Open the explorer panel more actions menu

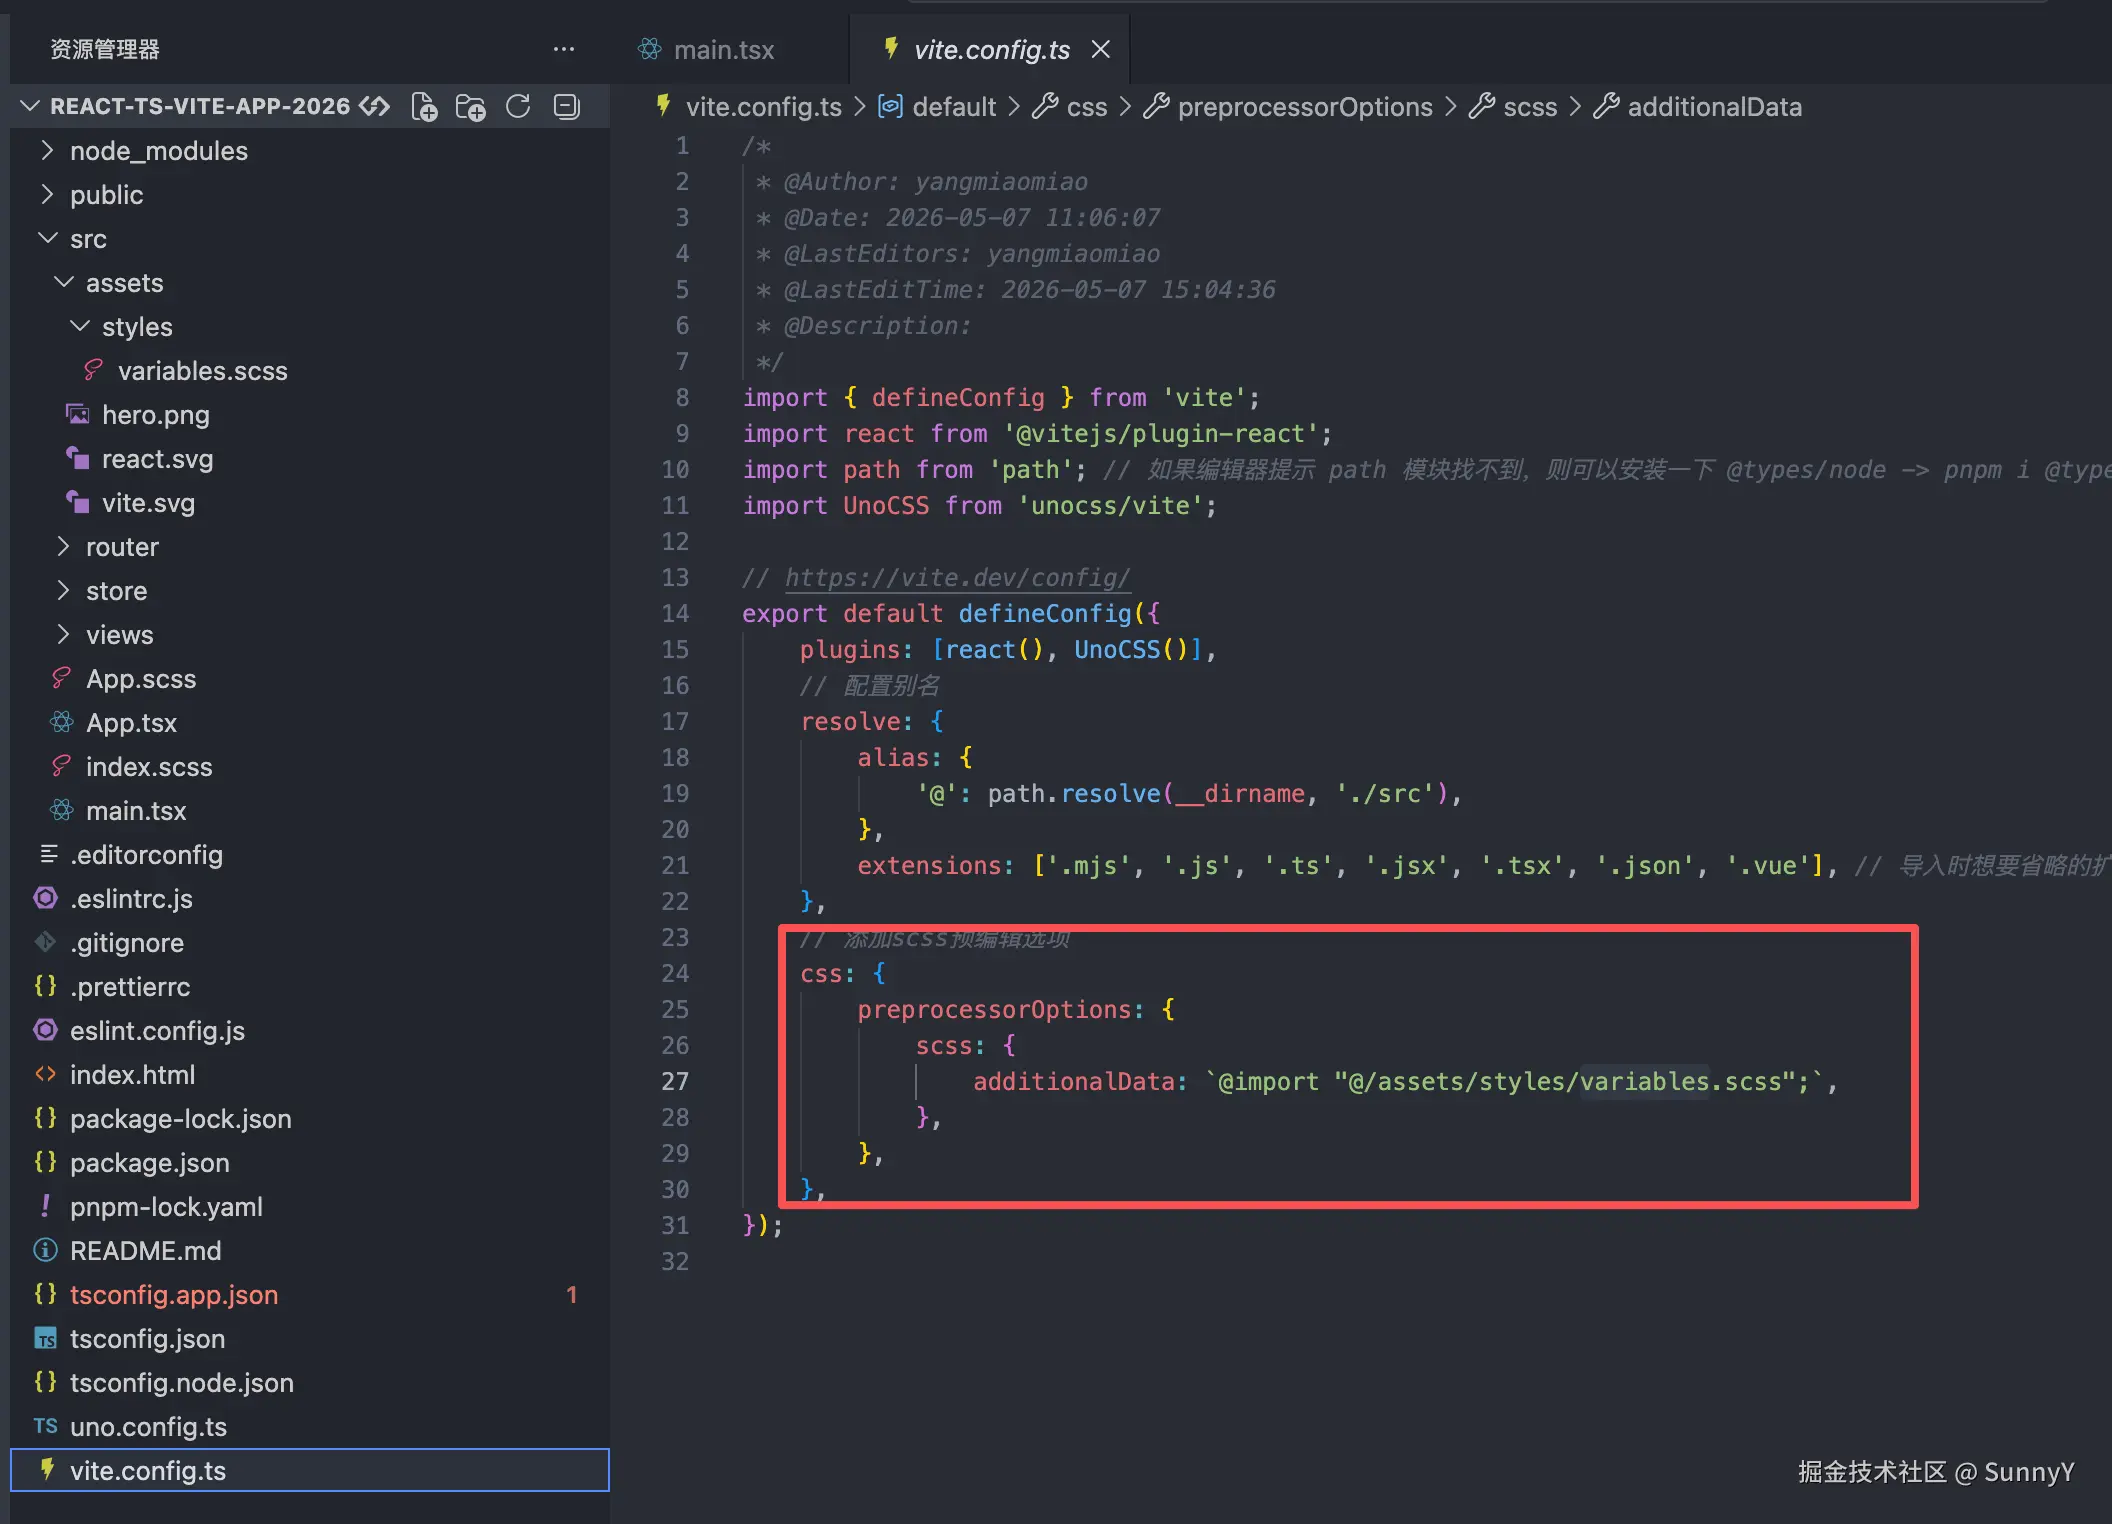(564, 49)
